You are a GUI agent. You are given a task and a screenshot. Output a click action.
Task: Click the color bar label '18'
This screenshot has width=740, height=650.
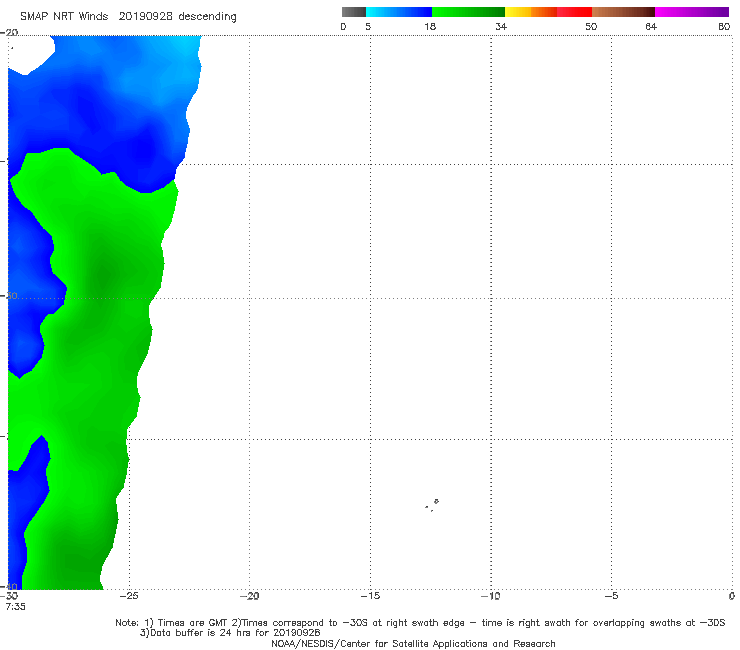430,26
